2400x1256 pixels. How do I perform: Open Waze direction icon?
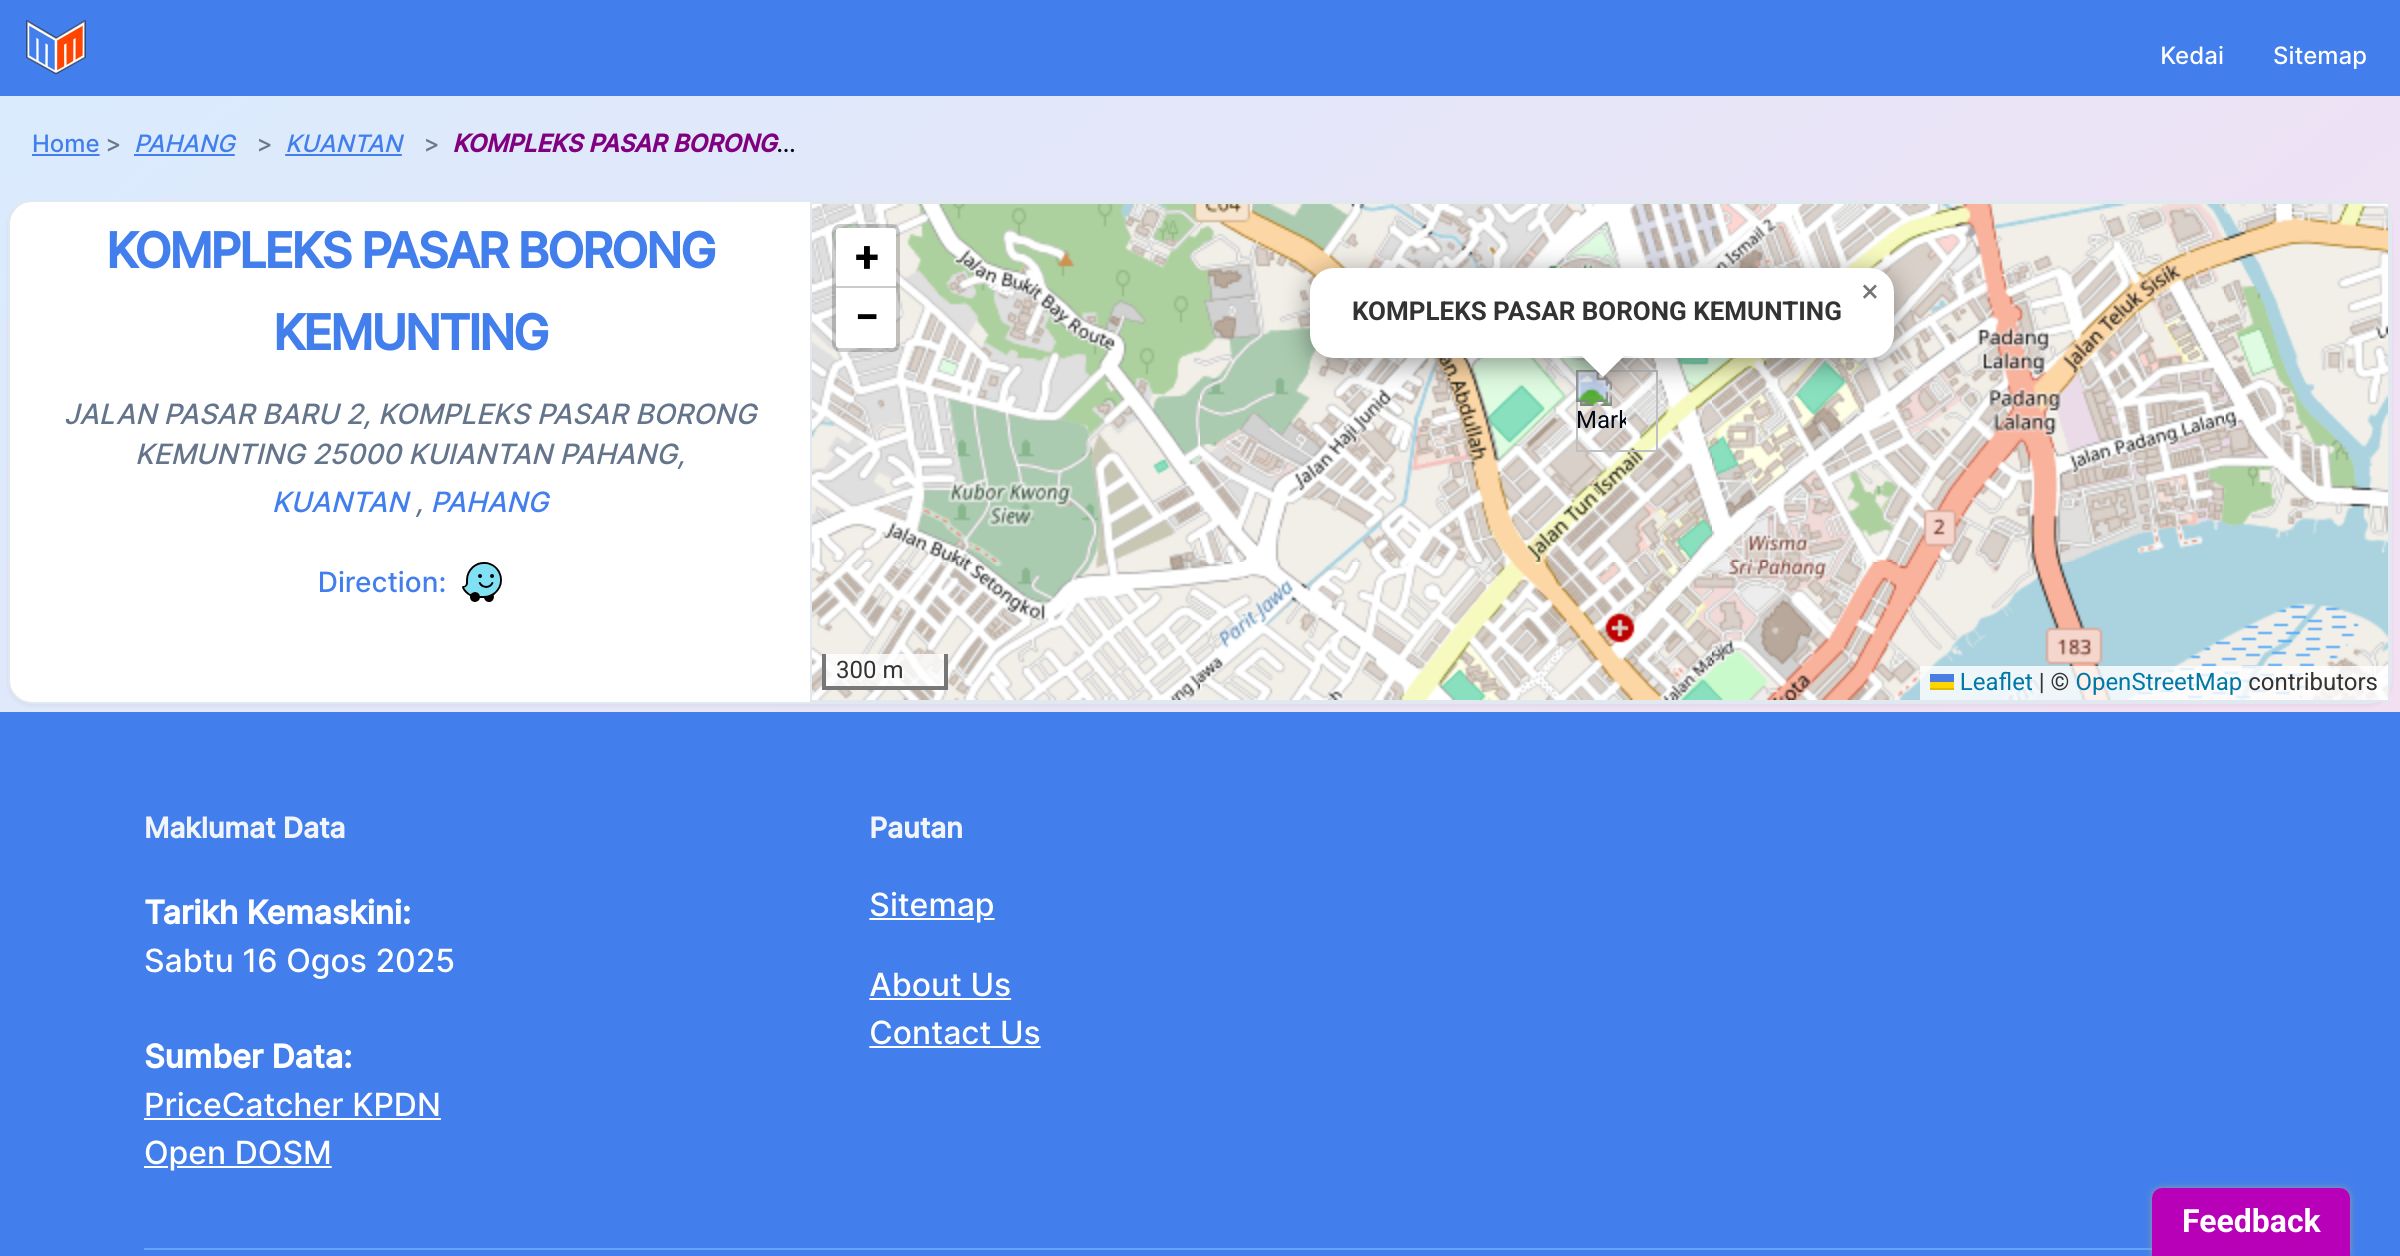482,582
